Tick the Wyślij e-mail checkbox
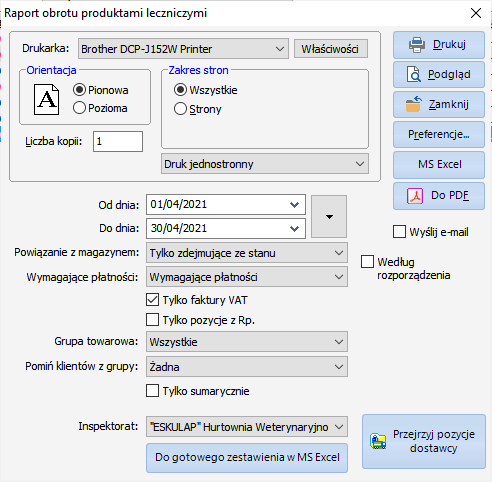 (399, 232)
